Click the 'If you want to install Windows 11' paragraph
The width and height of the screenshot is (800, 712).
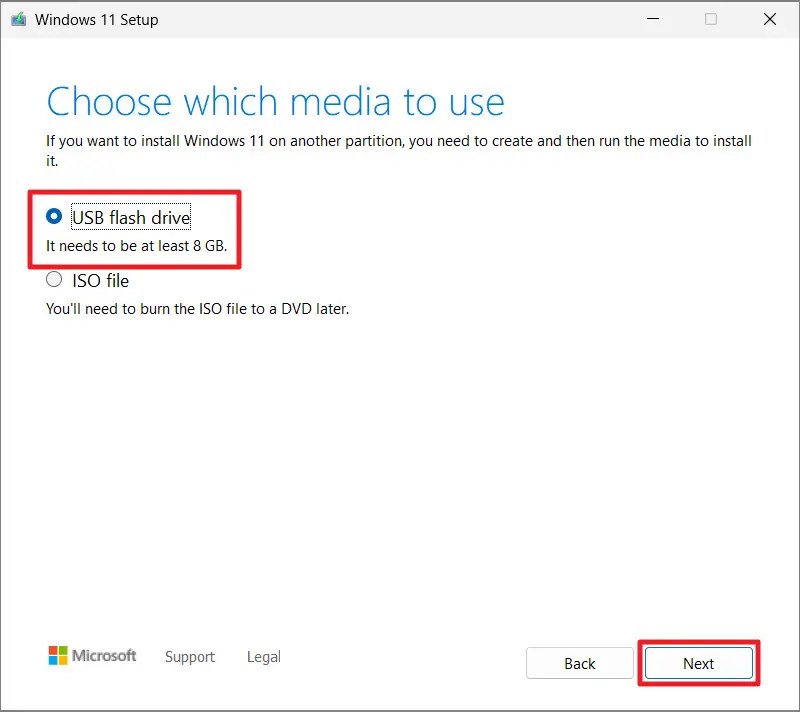(398, 150)
